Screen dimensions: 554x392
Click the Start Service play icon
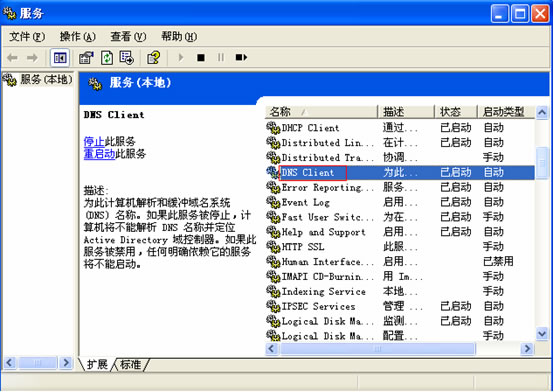point(181,57)
